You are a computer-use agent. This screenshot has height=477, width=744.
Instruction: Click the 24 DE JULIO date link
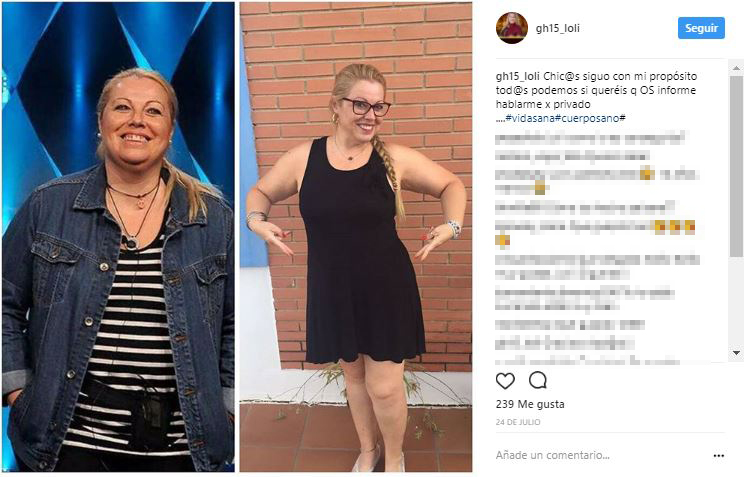click(x=518, y=422)
